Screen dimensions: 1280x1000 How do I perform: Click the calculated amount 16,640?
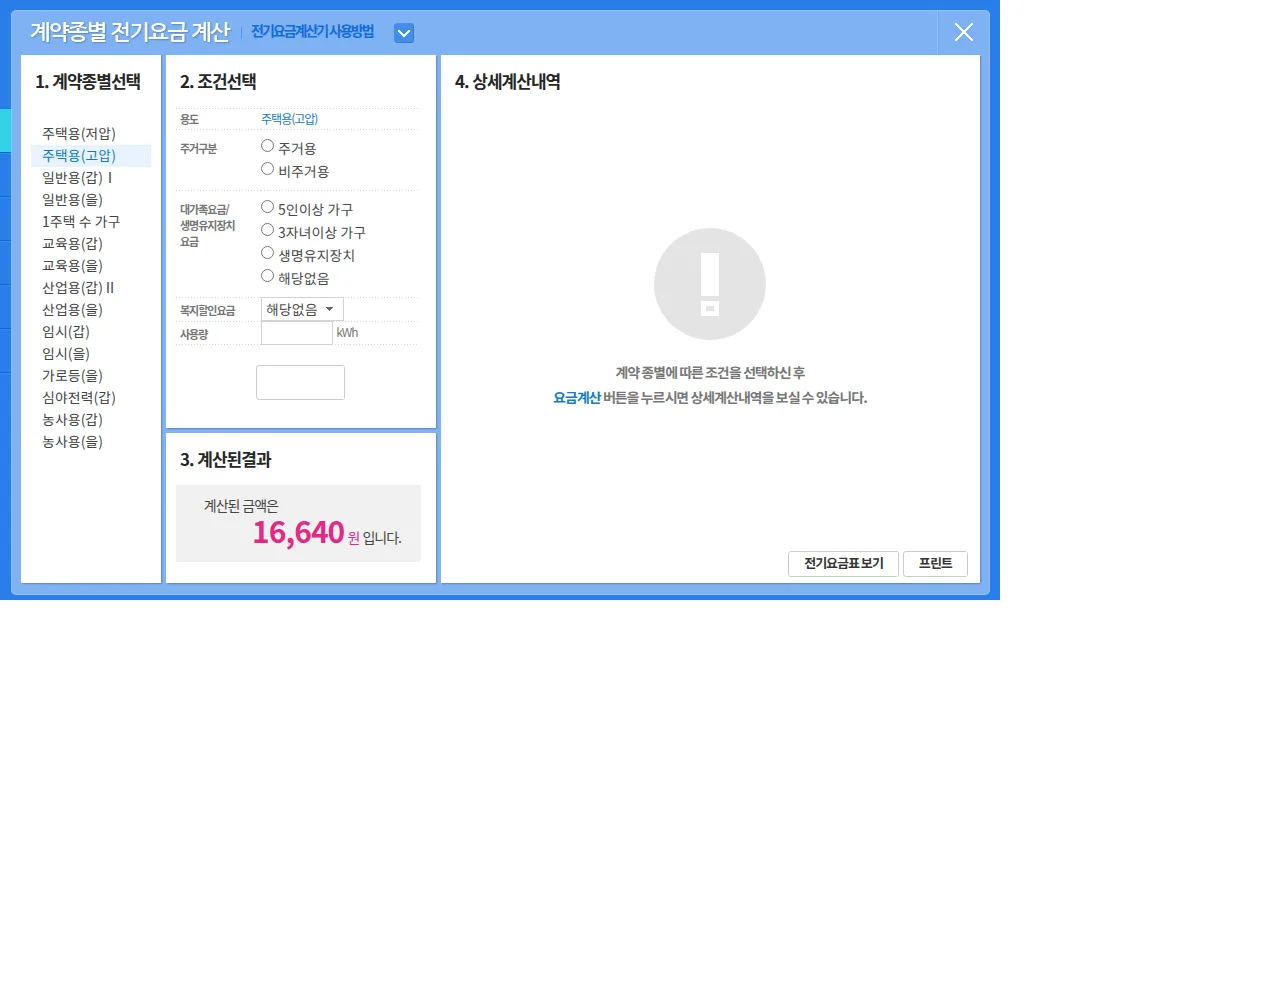(298, 533)
